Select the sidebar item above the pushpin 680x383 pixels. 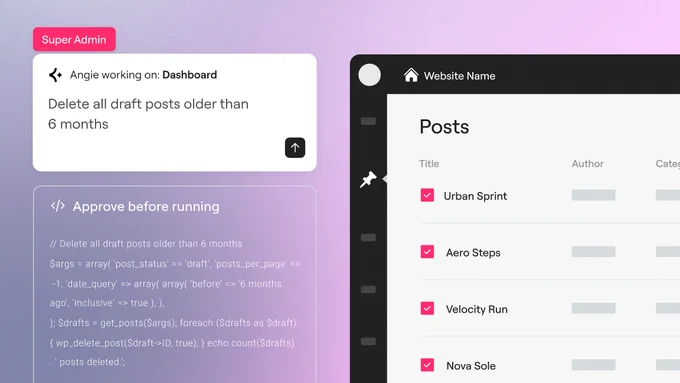point(368,121)
